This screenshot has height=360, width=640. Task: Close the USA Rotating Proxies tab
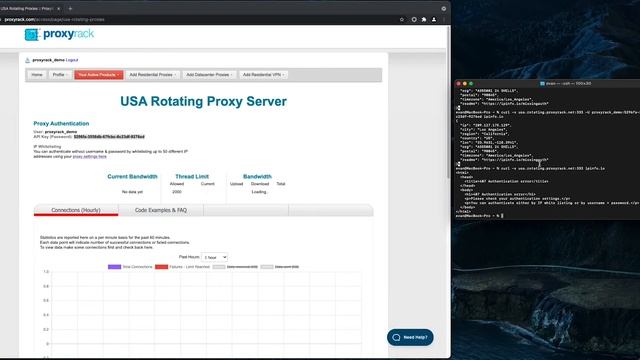coord(58,9)
